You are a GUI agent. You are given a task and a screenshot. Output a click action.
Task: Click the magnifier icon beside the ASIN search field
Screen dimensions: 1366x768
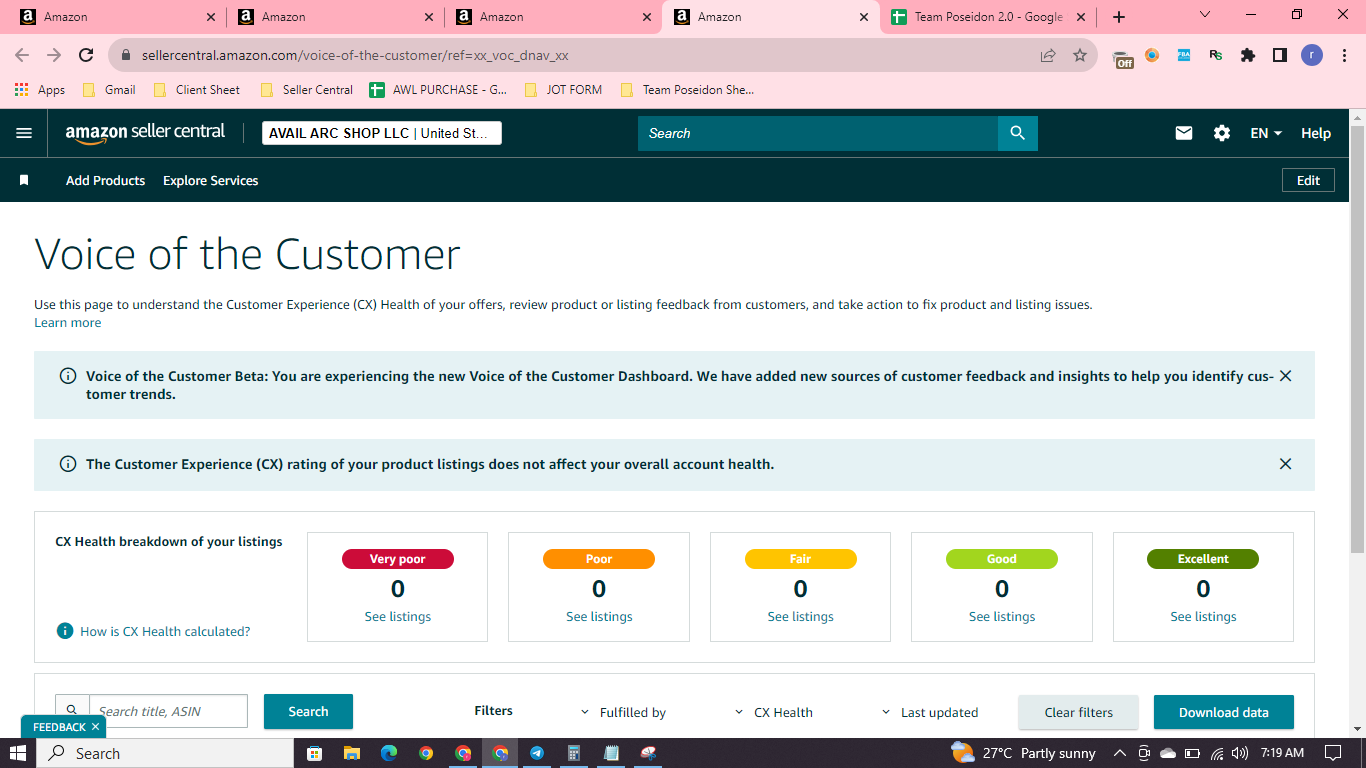point(72,711)
